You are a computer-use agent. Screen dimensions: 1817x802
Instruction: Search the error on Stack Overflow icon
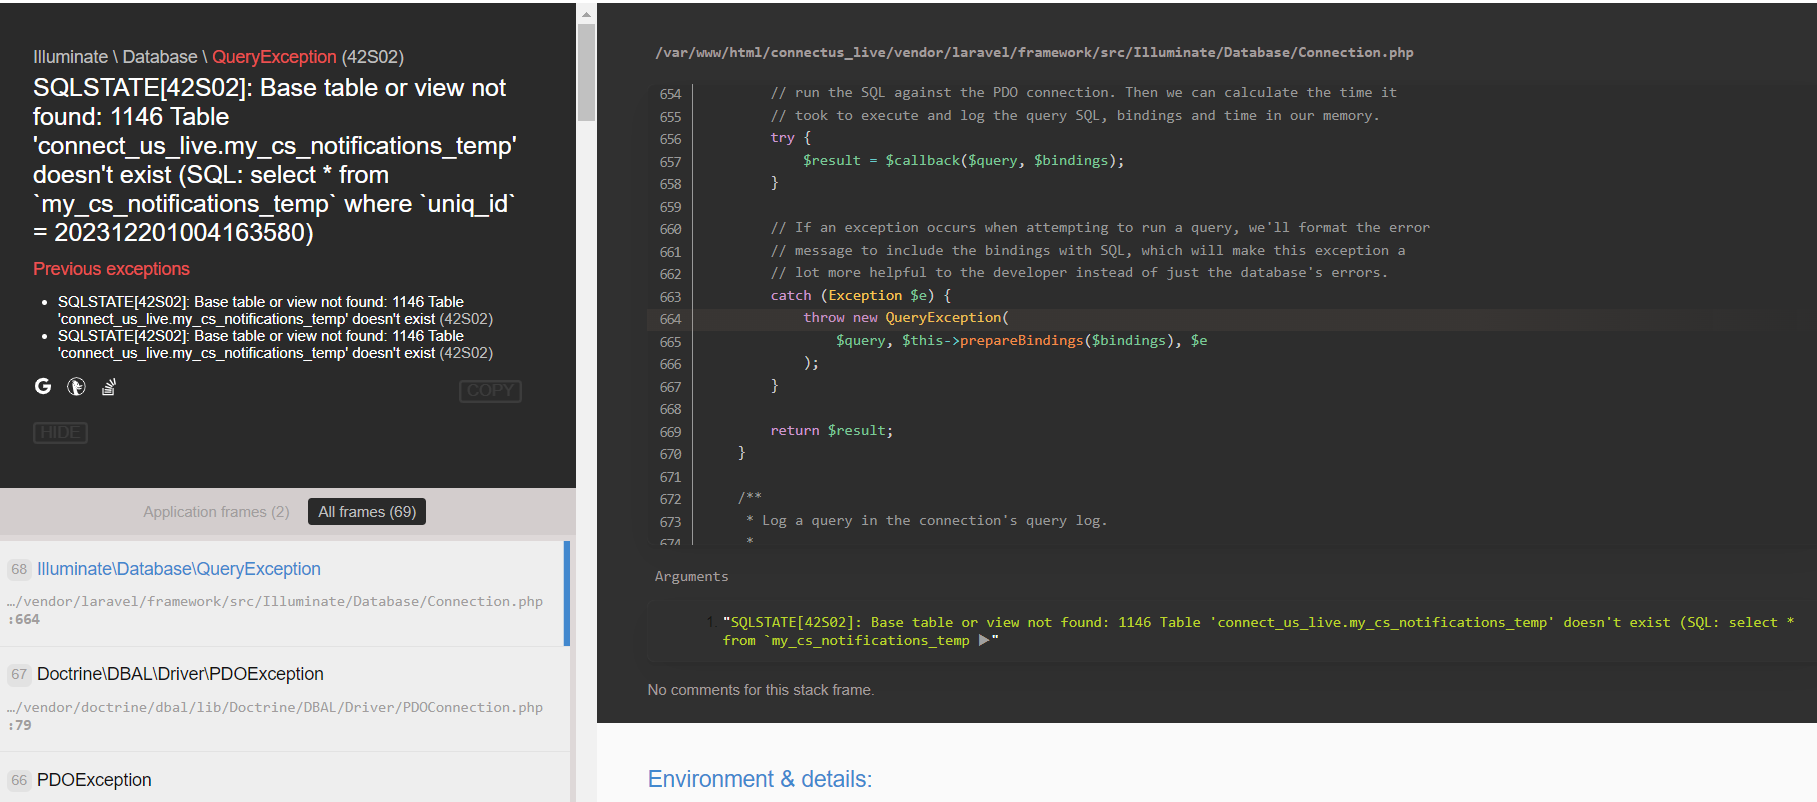[x=109, y=386]
